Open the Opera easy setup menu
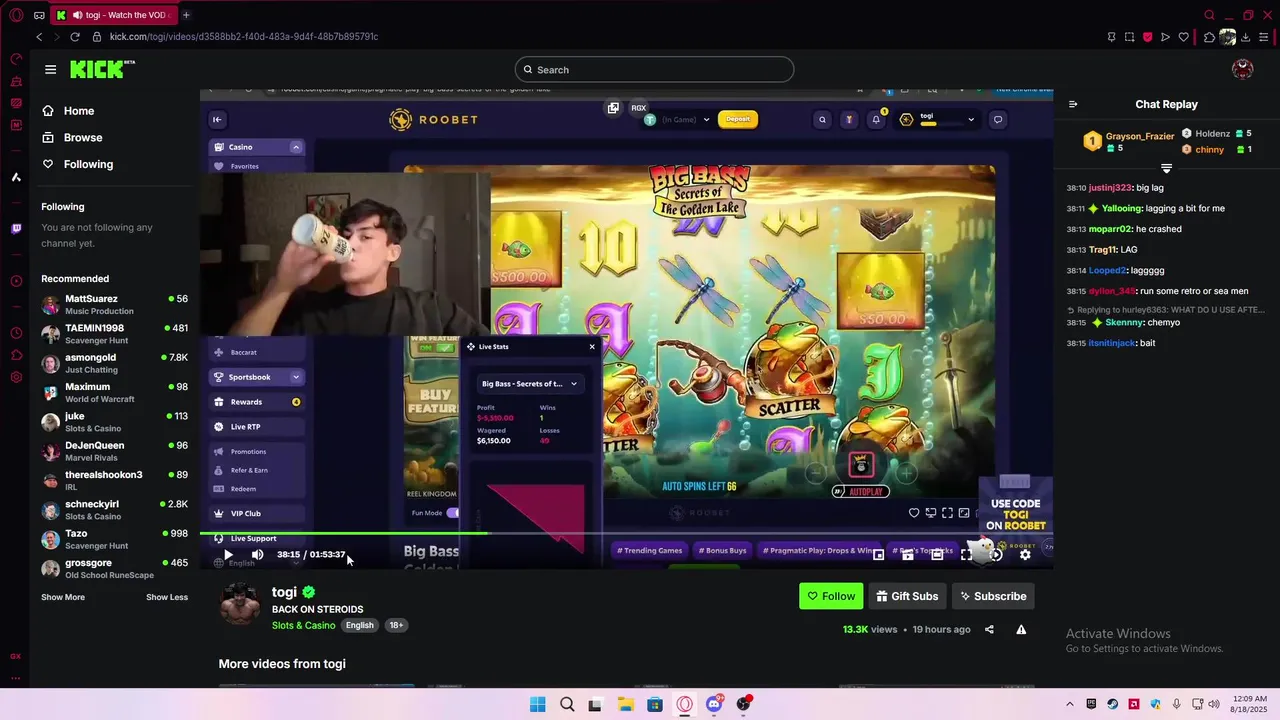This screenshot has width=1280, height=720. (x=1266, y=37)
